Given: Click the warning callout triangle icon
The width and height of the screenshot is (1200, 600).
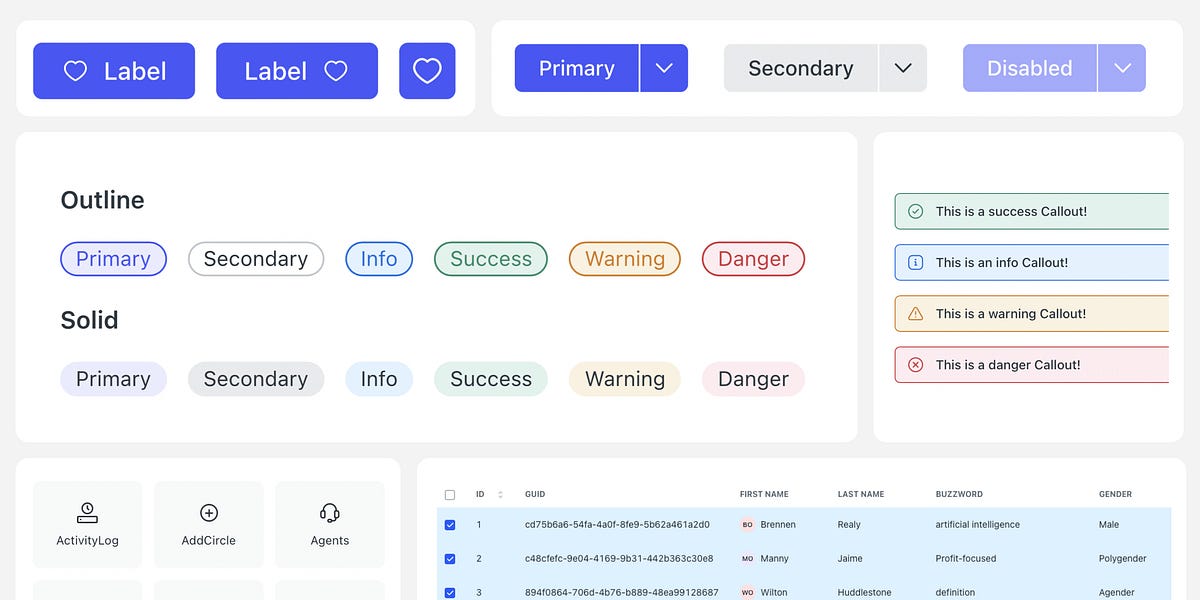Looking at the screenshot, I should coord(915,314).
